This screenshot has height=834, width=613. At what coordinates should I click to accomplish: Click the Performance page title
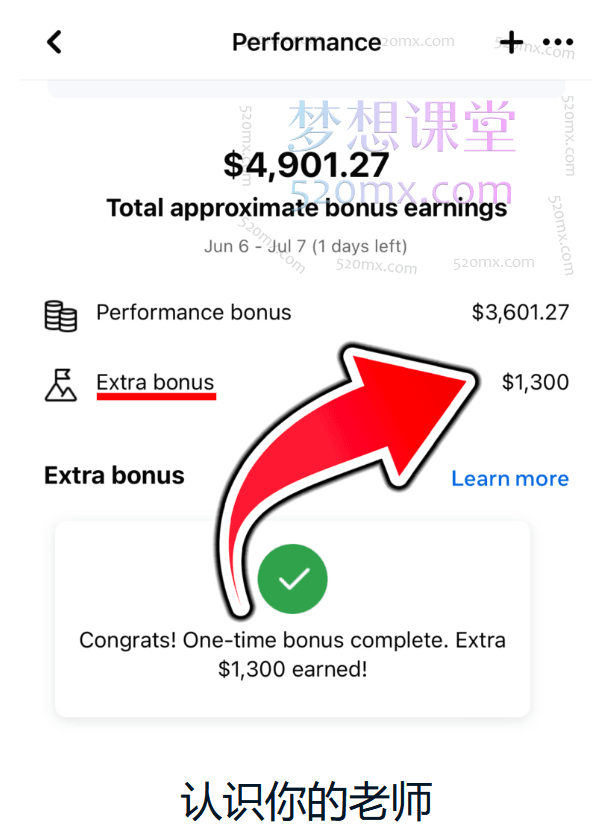306,42
